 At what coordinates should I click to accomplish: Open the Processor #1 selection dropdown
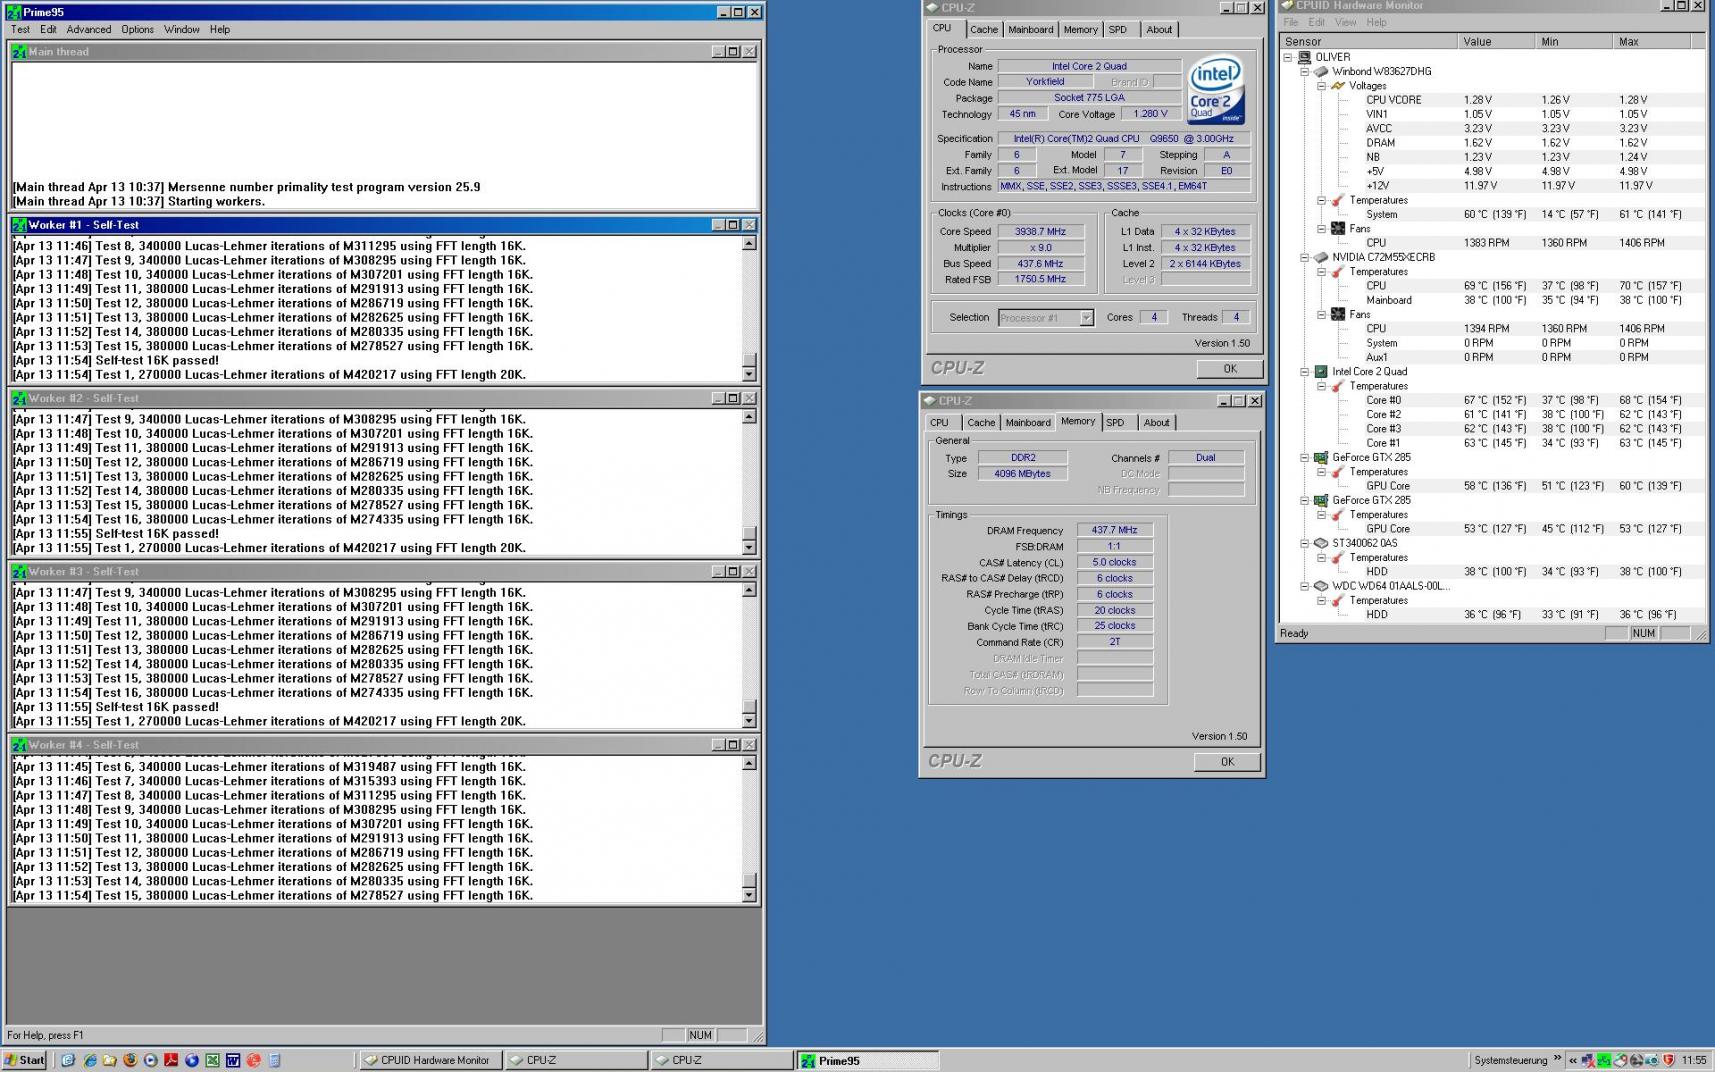(x=1086, y=318)
